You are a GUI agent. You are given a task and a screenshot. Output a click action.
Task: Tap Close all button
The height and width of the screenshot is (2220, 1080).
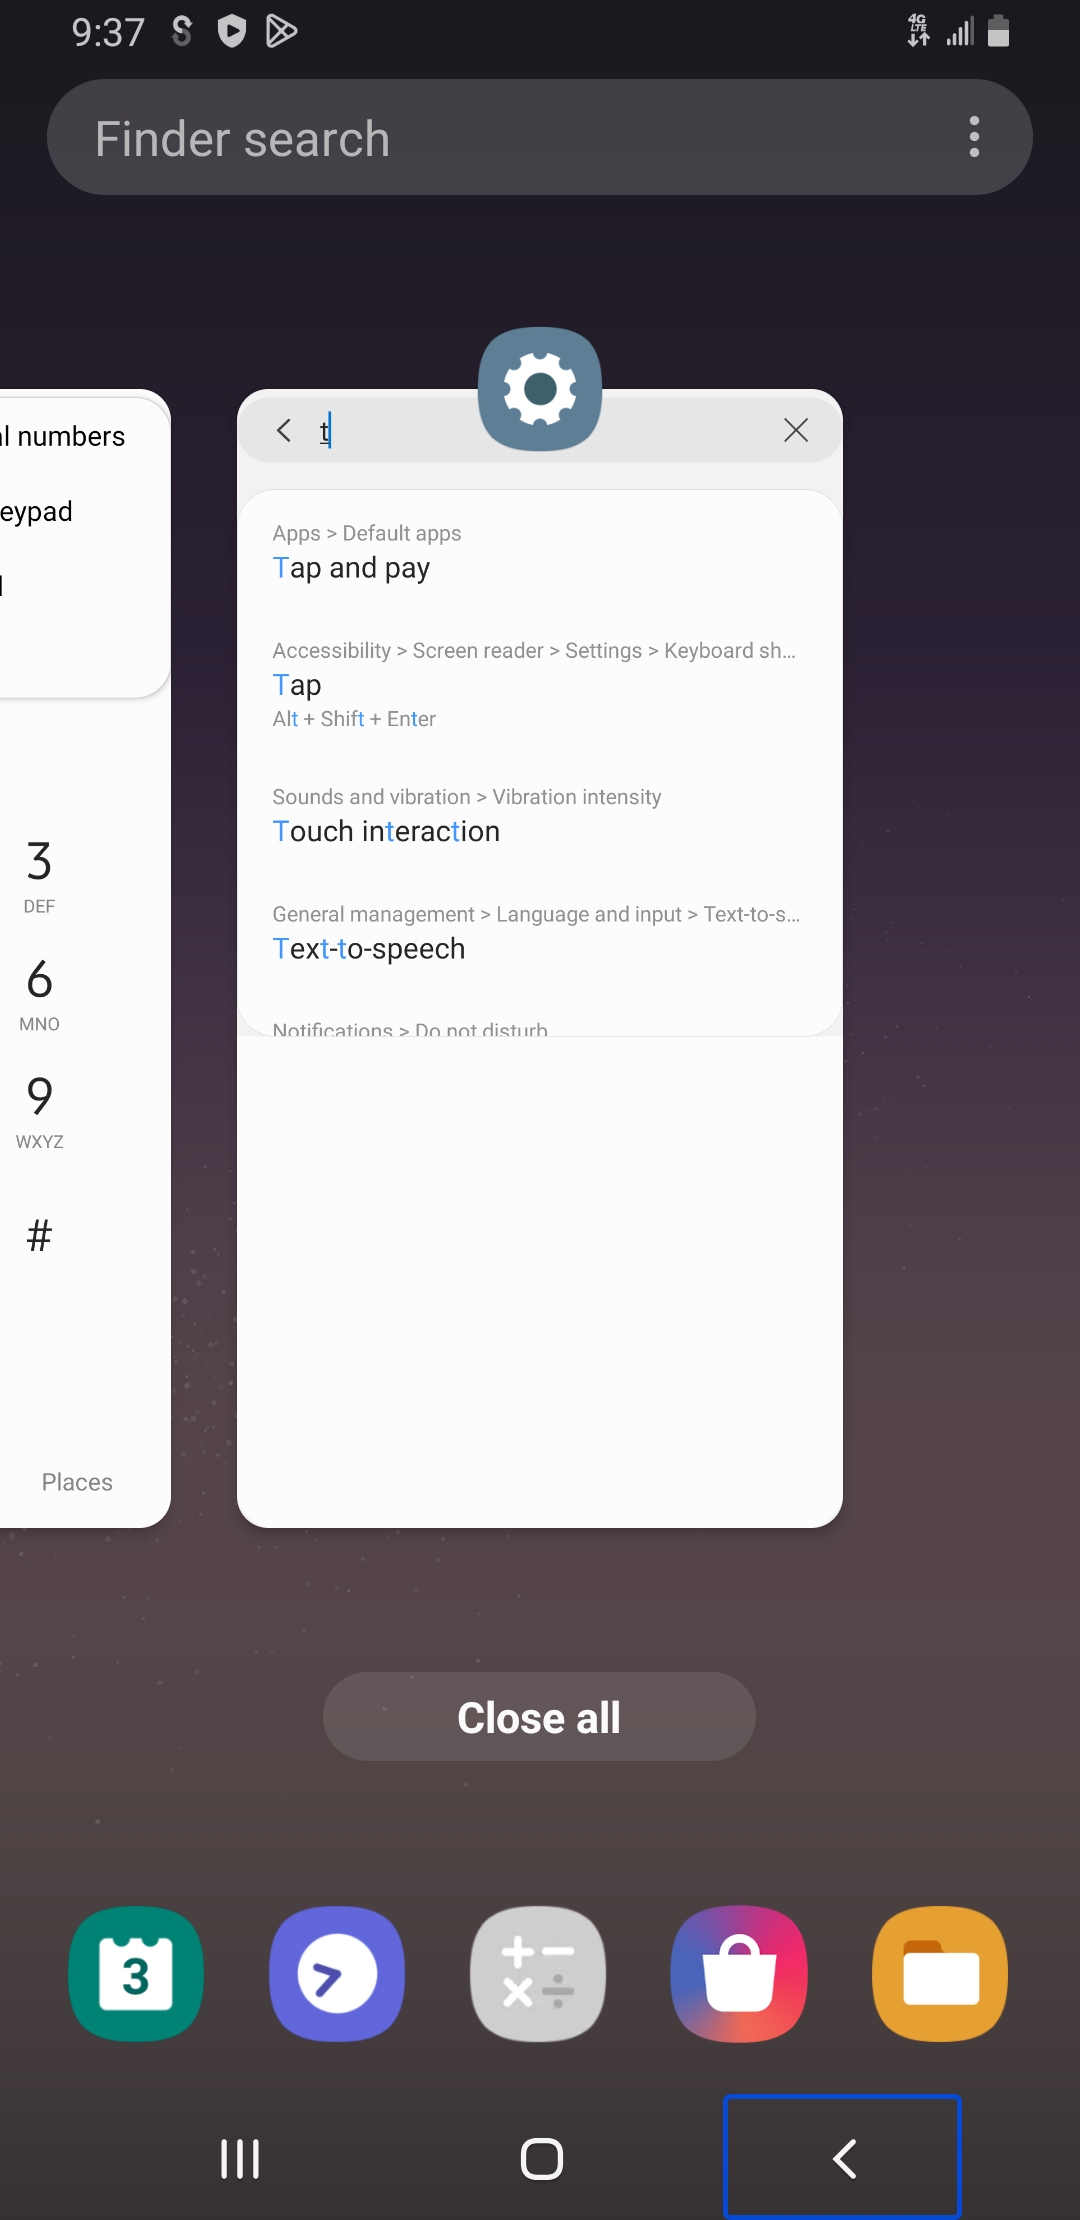coord(539,1717)
